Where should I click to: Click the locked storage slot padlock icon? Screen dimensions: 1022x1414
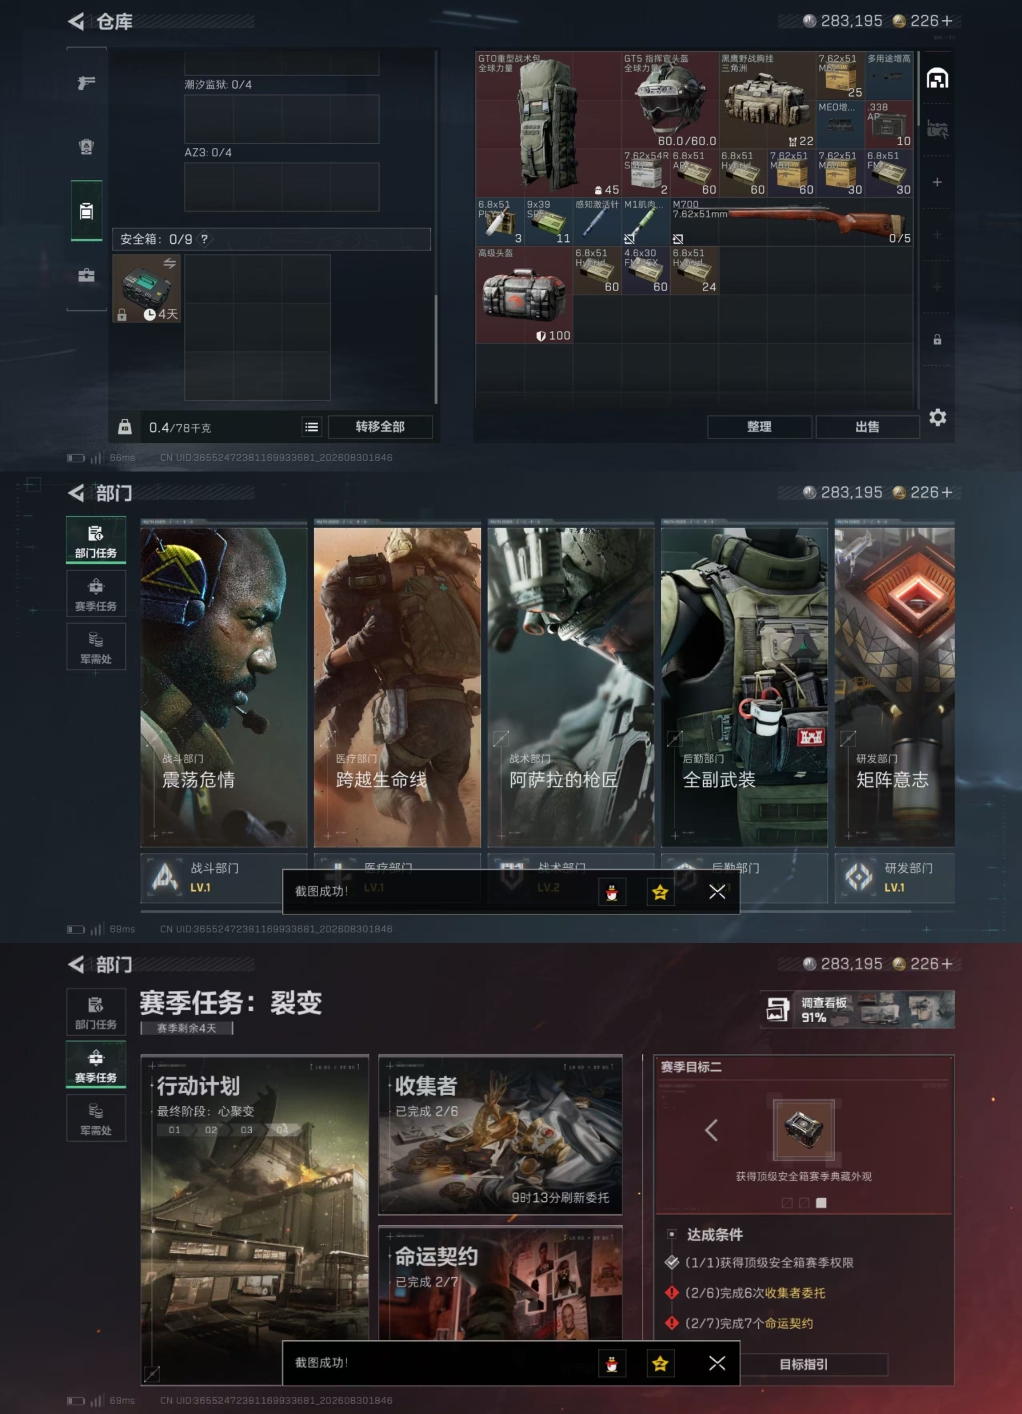tap(937, 340)
